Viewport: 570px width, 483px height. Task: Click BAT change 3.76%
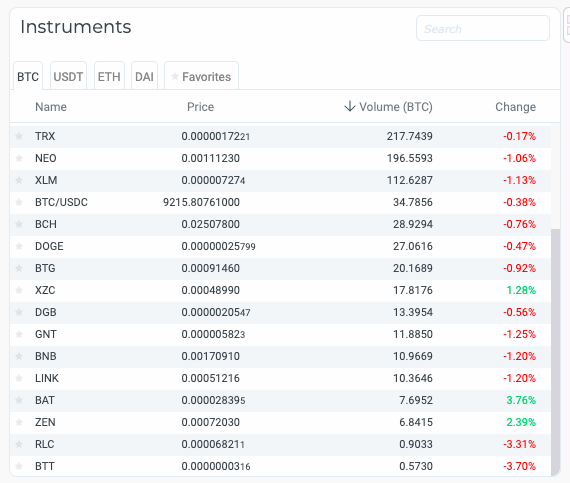(521, 400)
